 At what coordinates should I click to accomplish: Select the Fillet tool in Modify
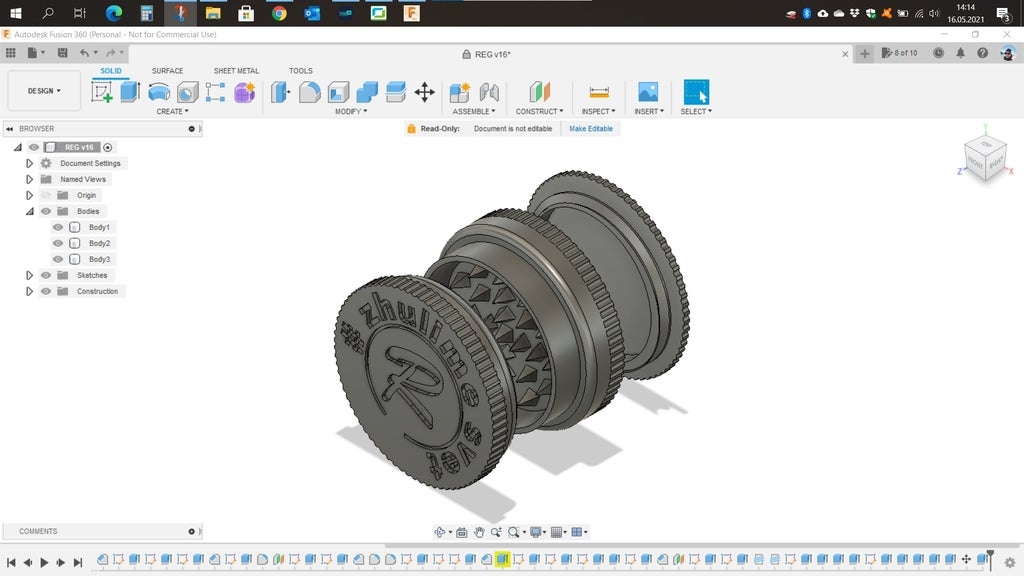[310, 92]
